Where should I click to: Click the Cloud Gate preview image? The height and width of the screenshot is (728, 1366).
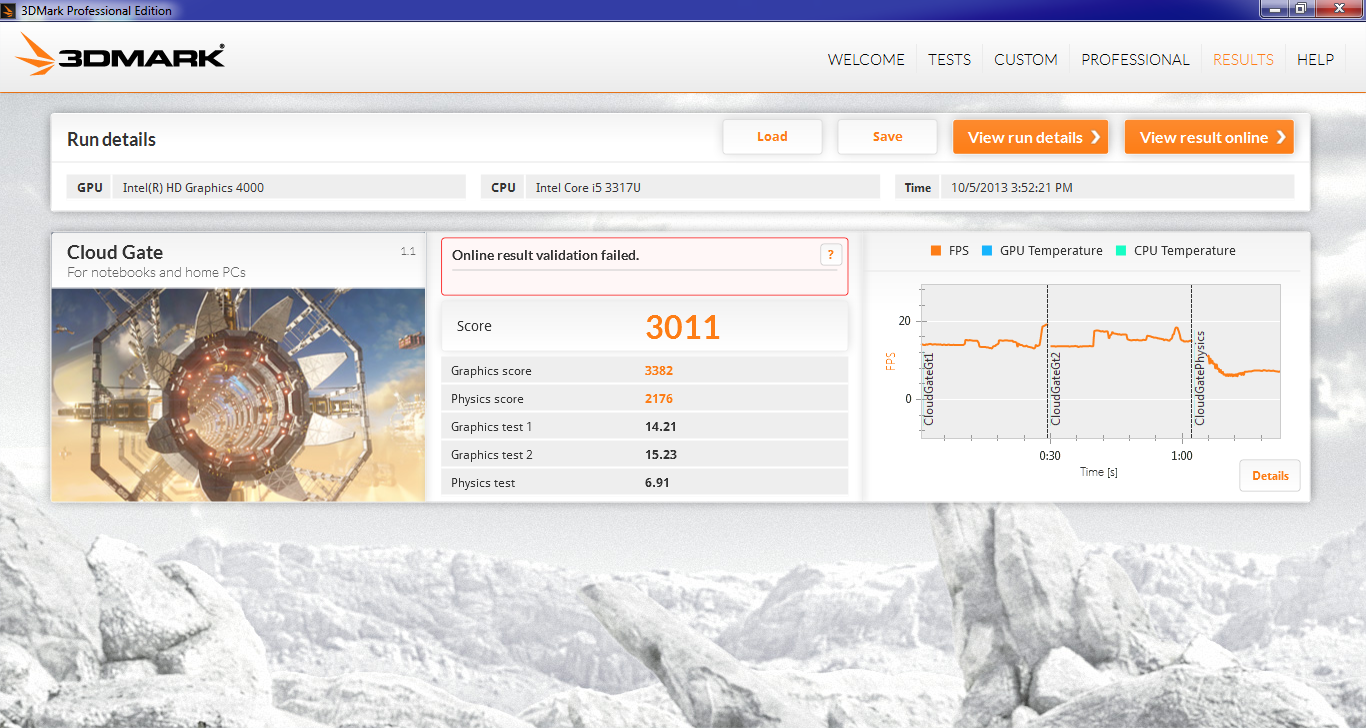(239, 395)
